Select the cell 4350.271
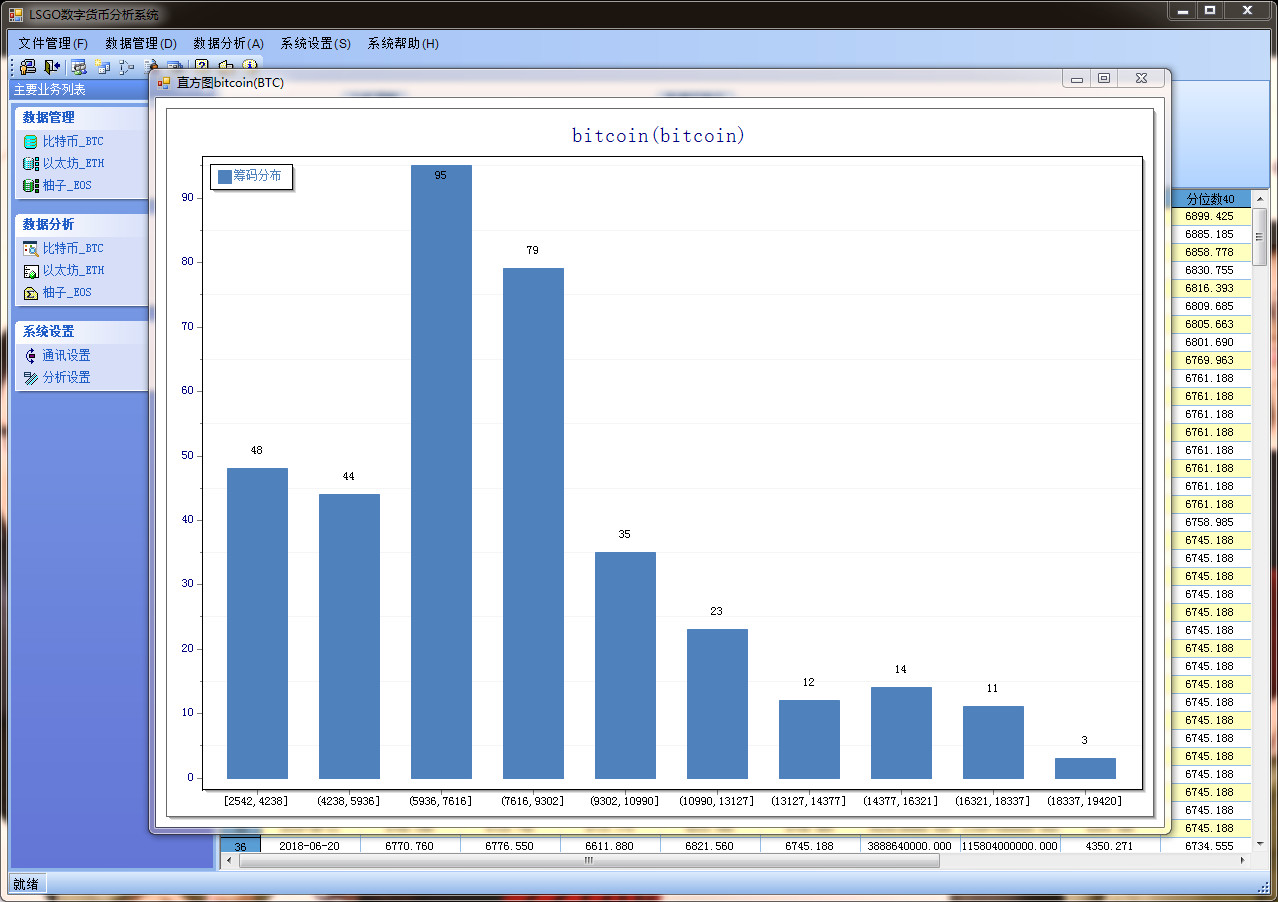The image size is (1278, 902). tap(1110, 846)
